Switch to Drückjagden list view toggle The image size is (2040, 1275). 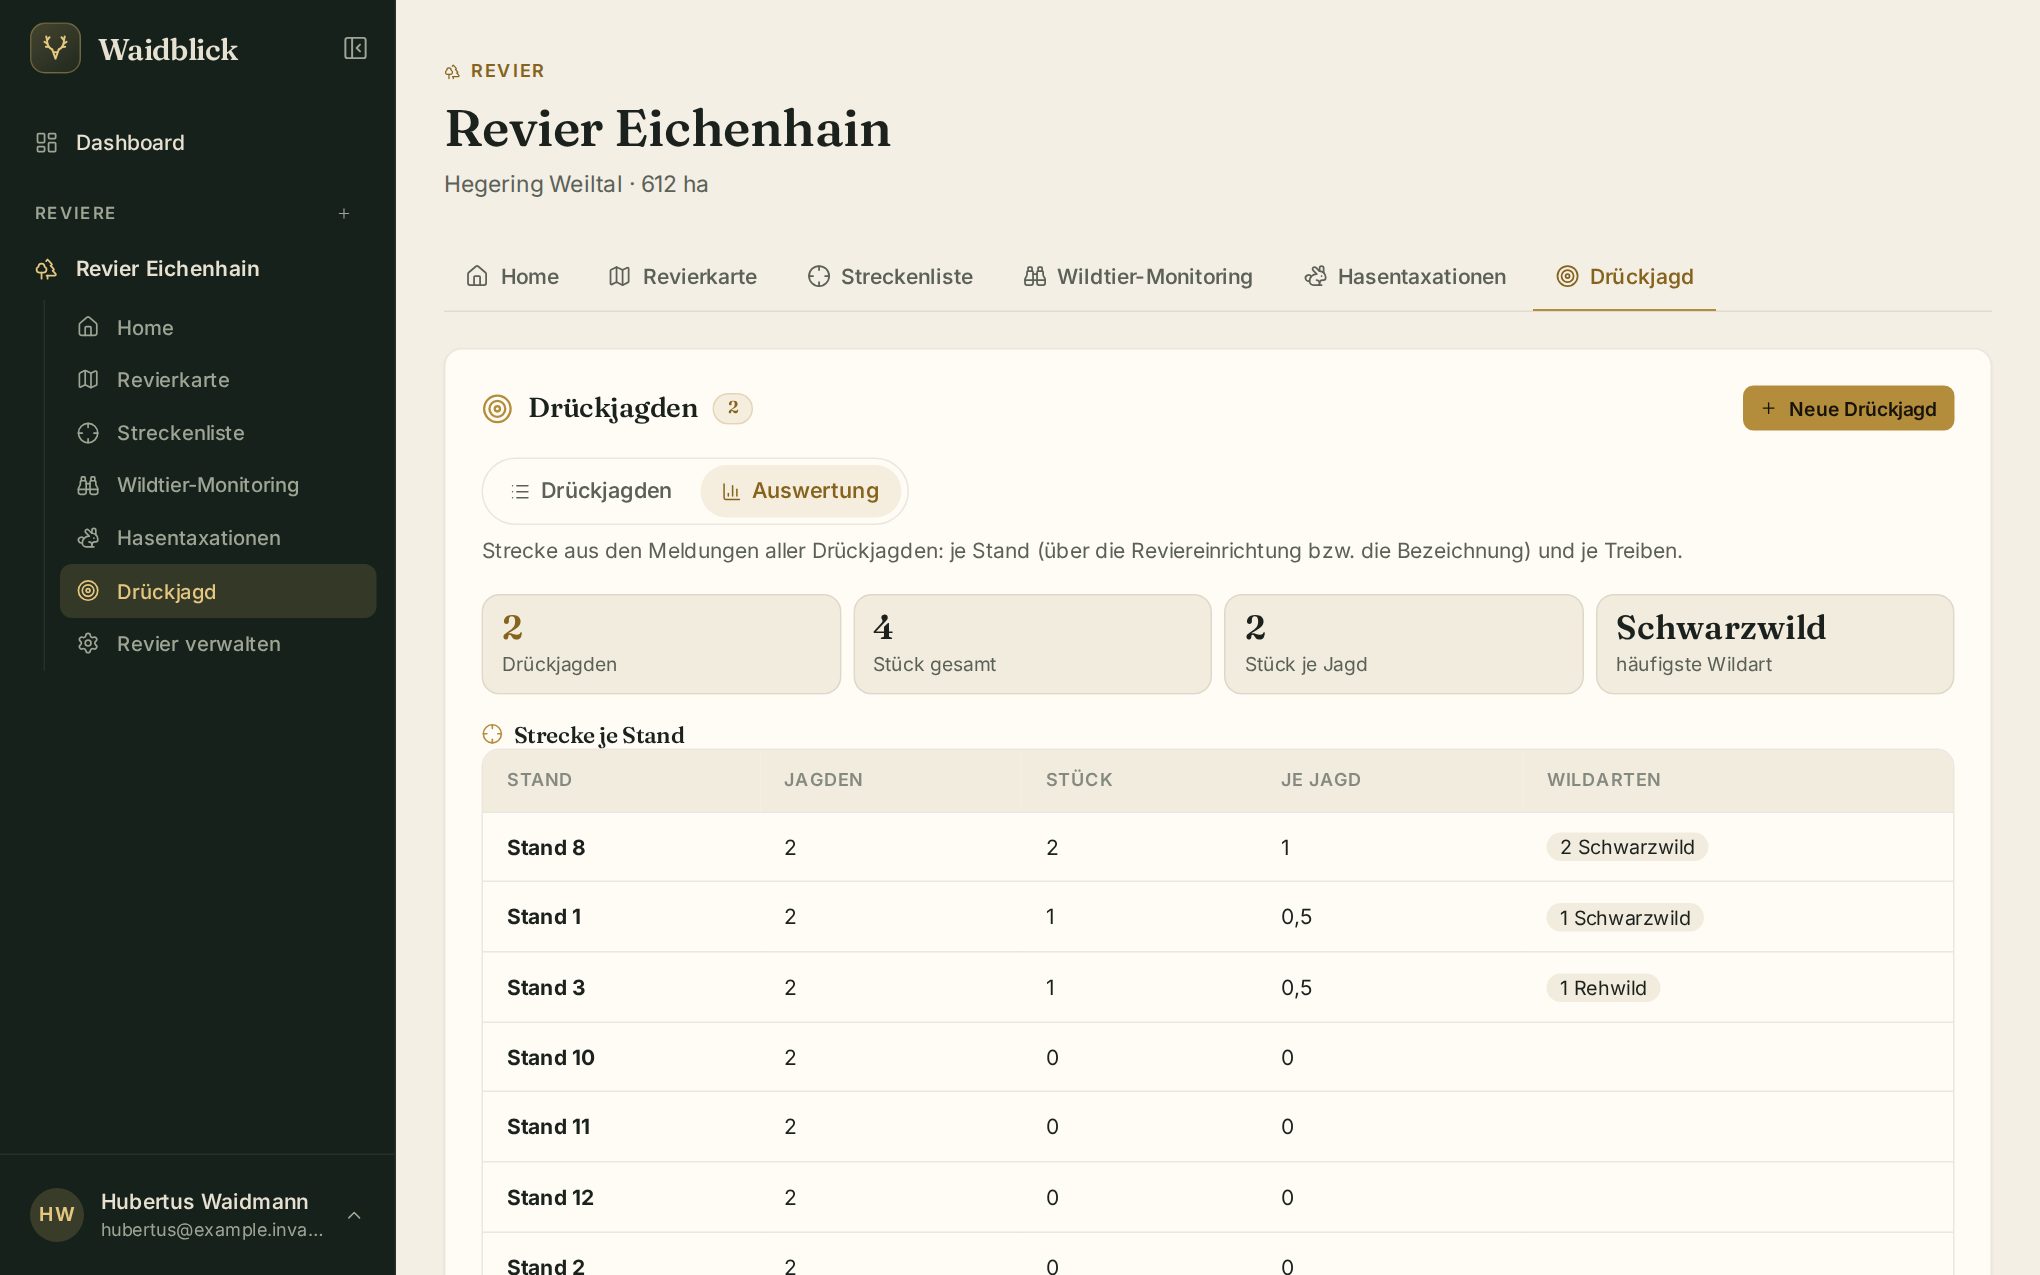[x=591, y=491]
